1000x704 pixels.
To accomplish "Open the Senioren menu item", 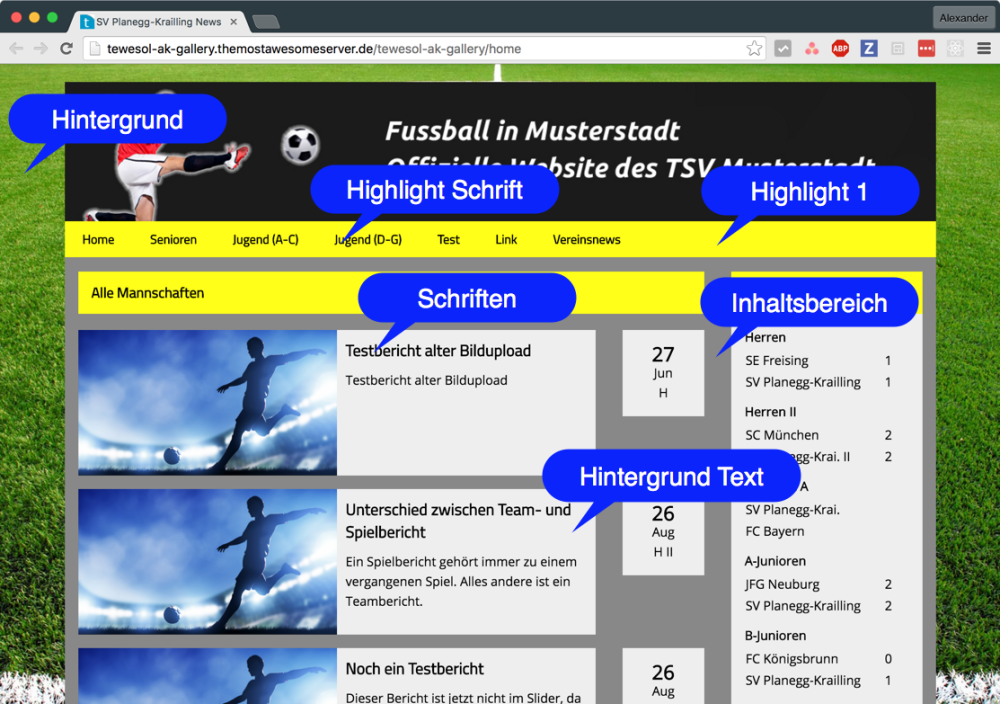I will coord(173,240).
